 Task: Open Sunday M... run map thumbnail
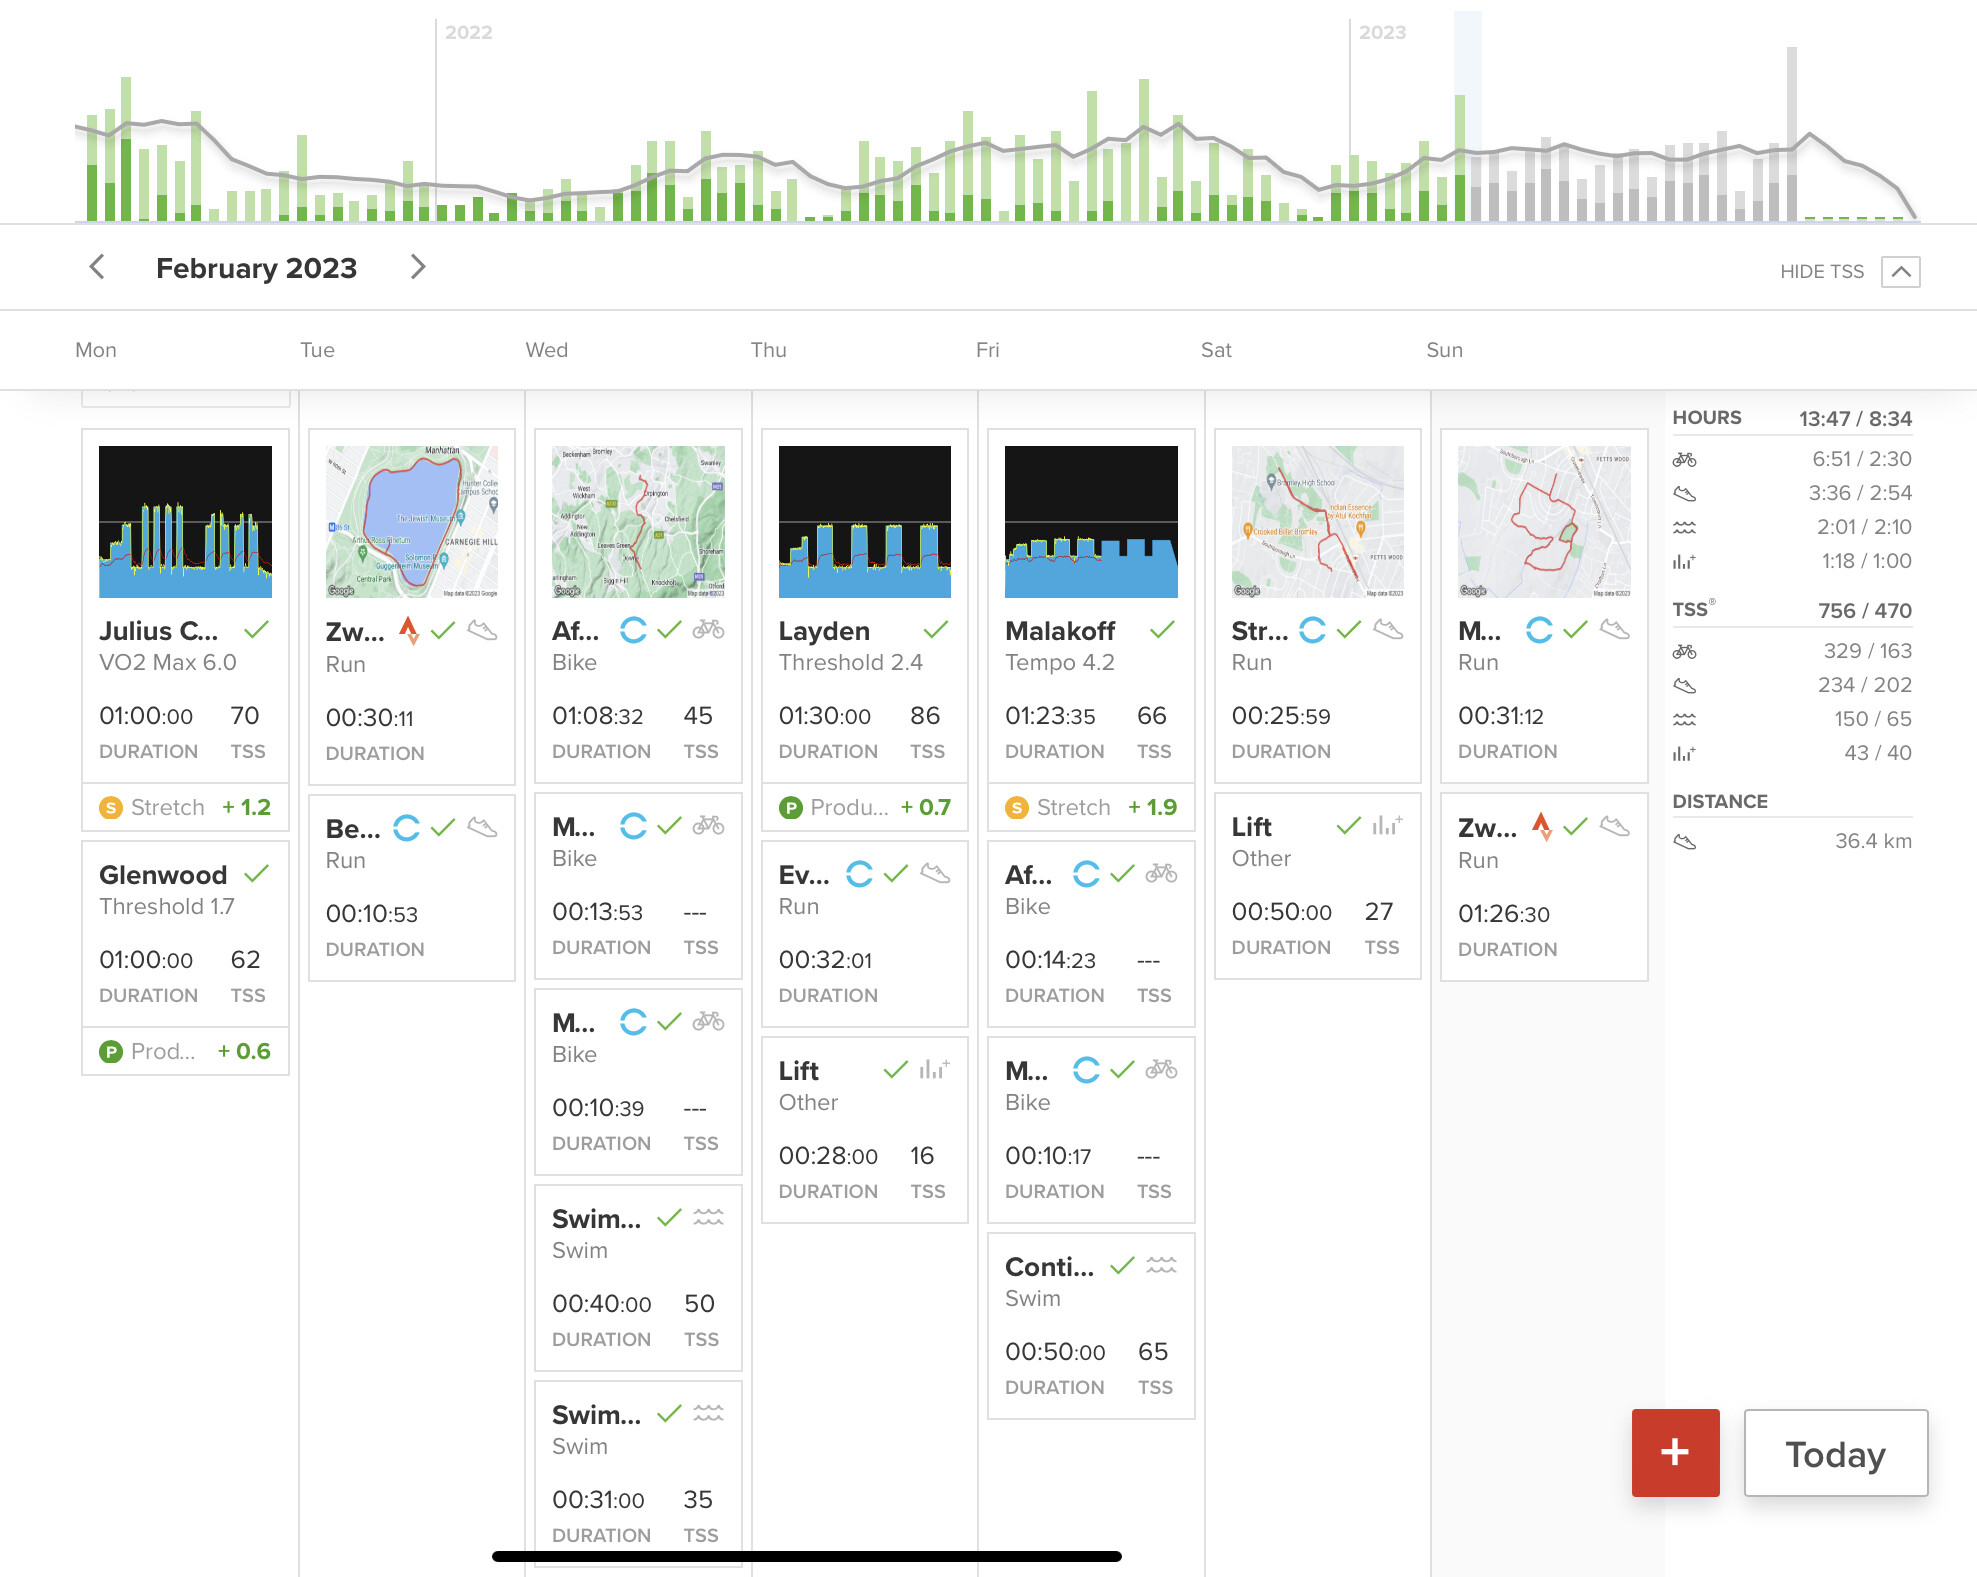tap(1544, 522)
